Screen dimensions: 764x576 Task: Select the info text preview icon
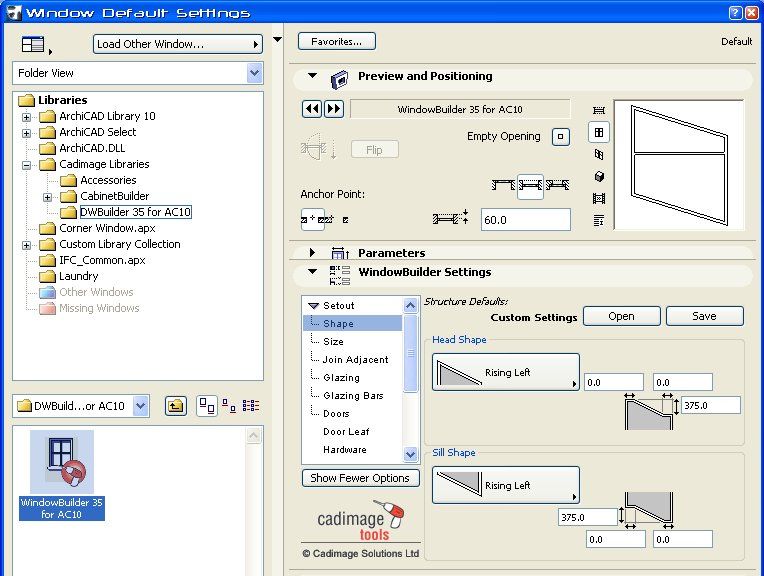(x=599, y=220)
